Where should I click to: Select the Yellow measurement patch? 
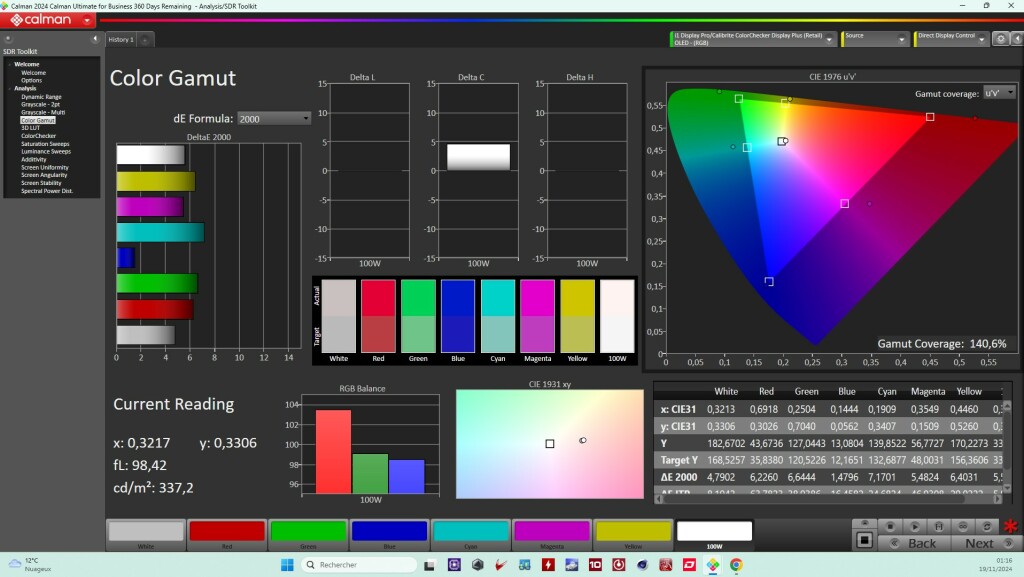(x=633, y=535)
